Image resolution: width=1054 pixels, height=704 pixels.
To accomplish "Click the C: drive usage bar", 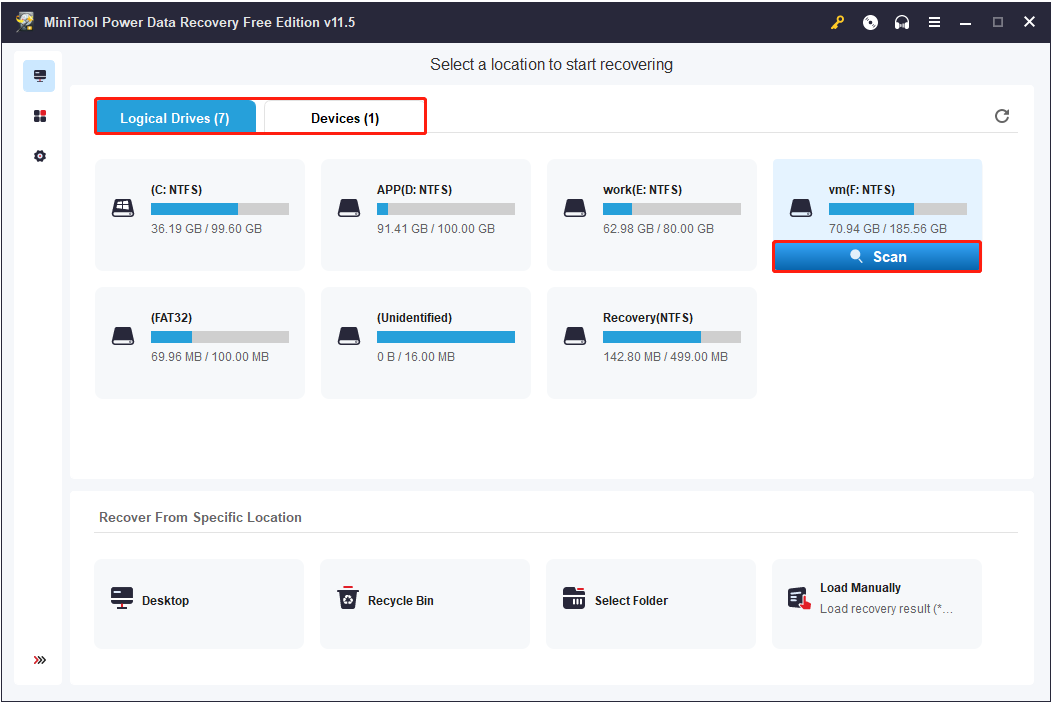I will pyautogui.click(x=220, y=209).
